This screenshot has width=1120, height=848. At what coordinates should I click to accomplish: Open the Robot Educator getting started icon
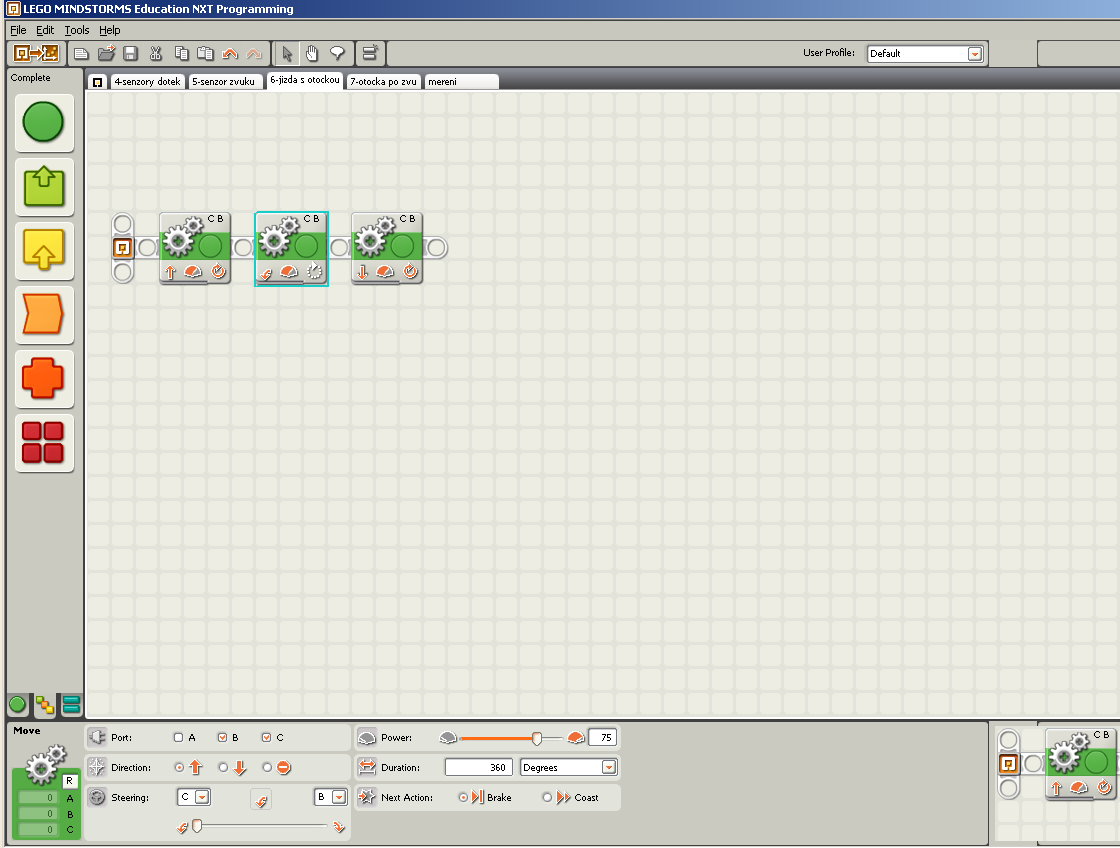pos(36,54)
